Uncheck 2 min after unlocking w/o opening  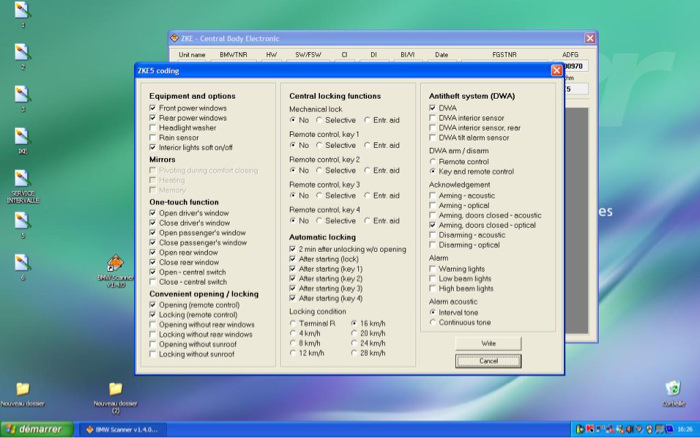coord(292,249)
